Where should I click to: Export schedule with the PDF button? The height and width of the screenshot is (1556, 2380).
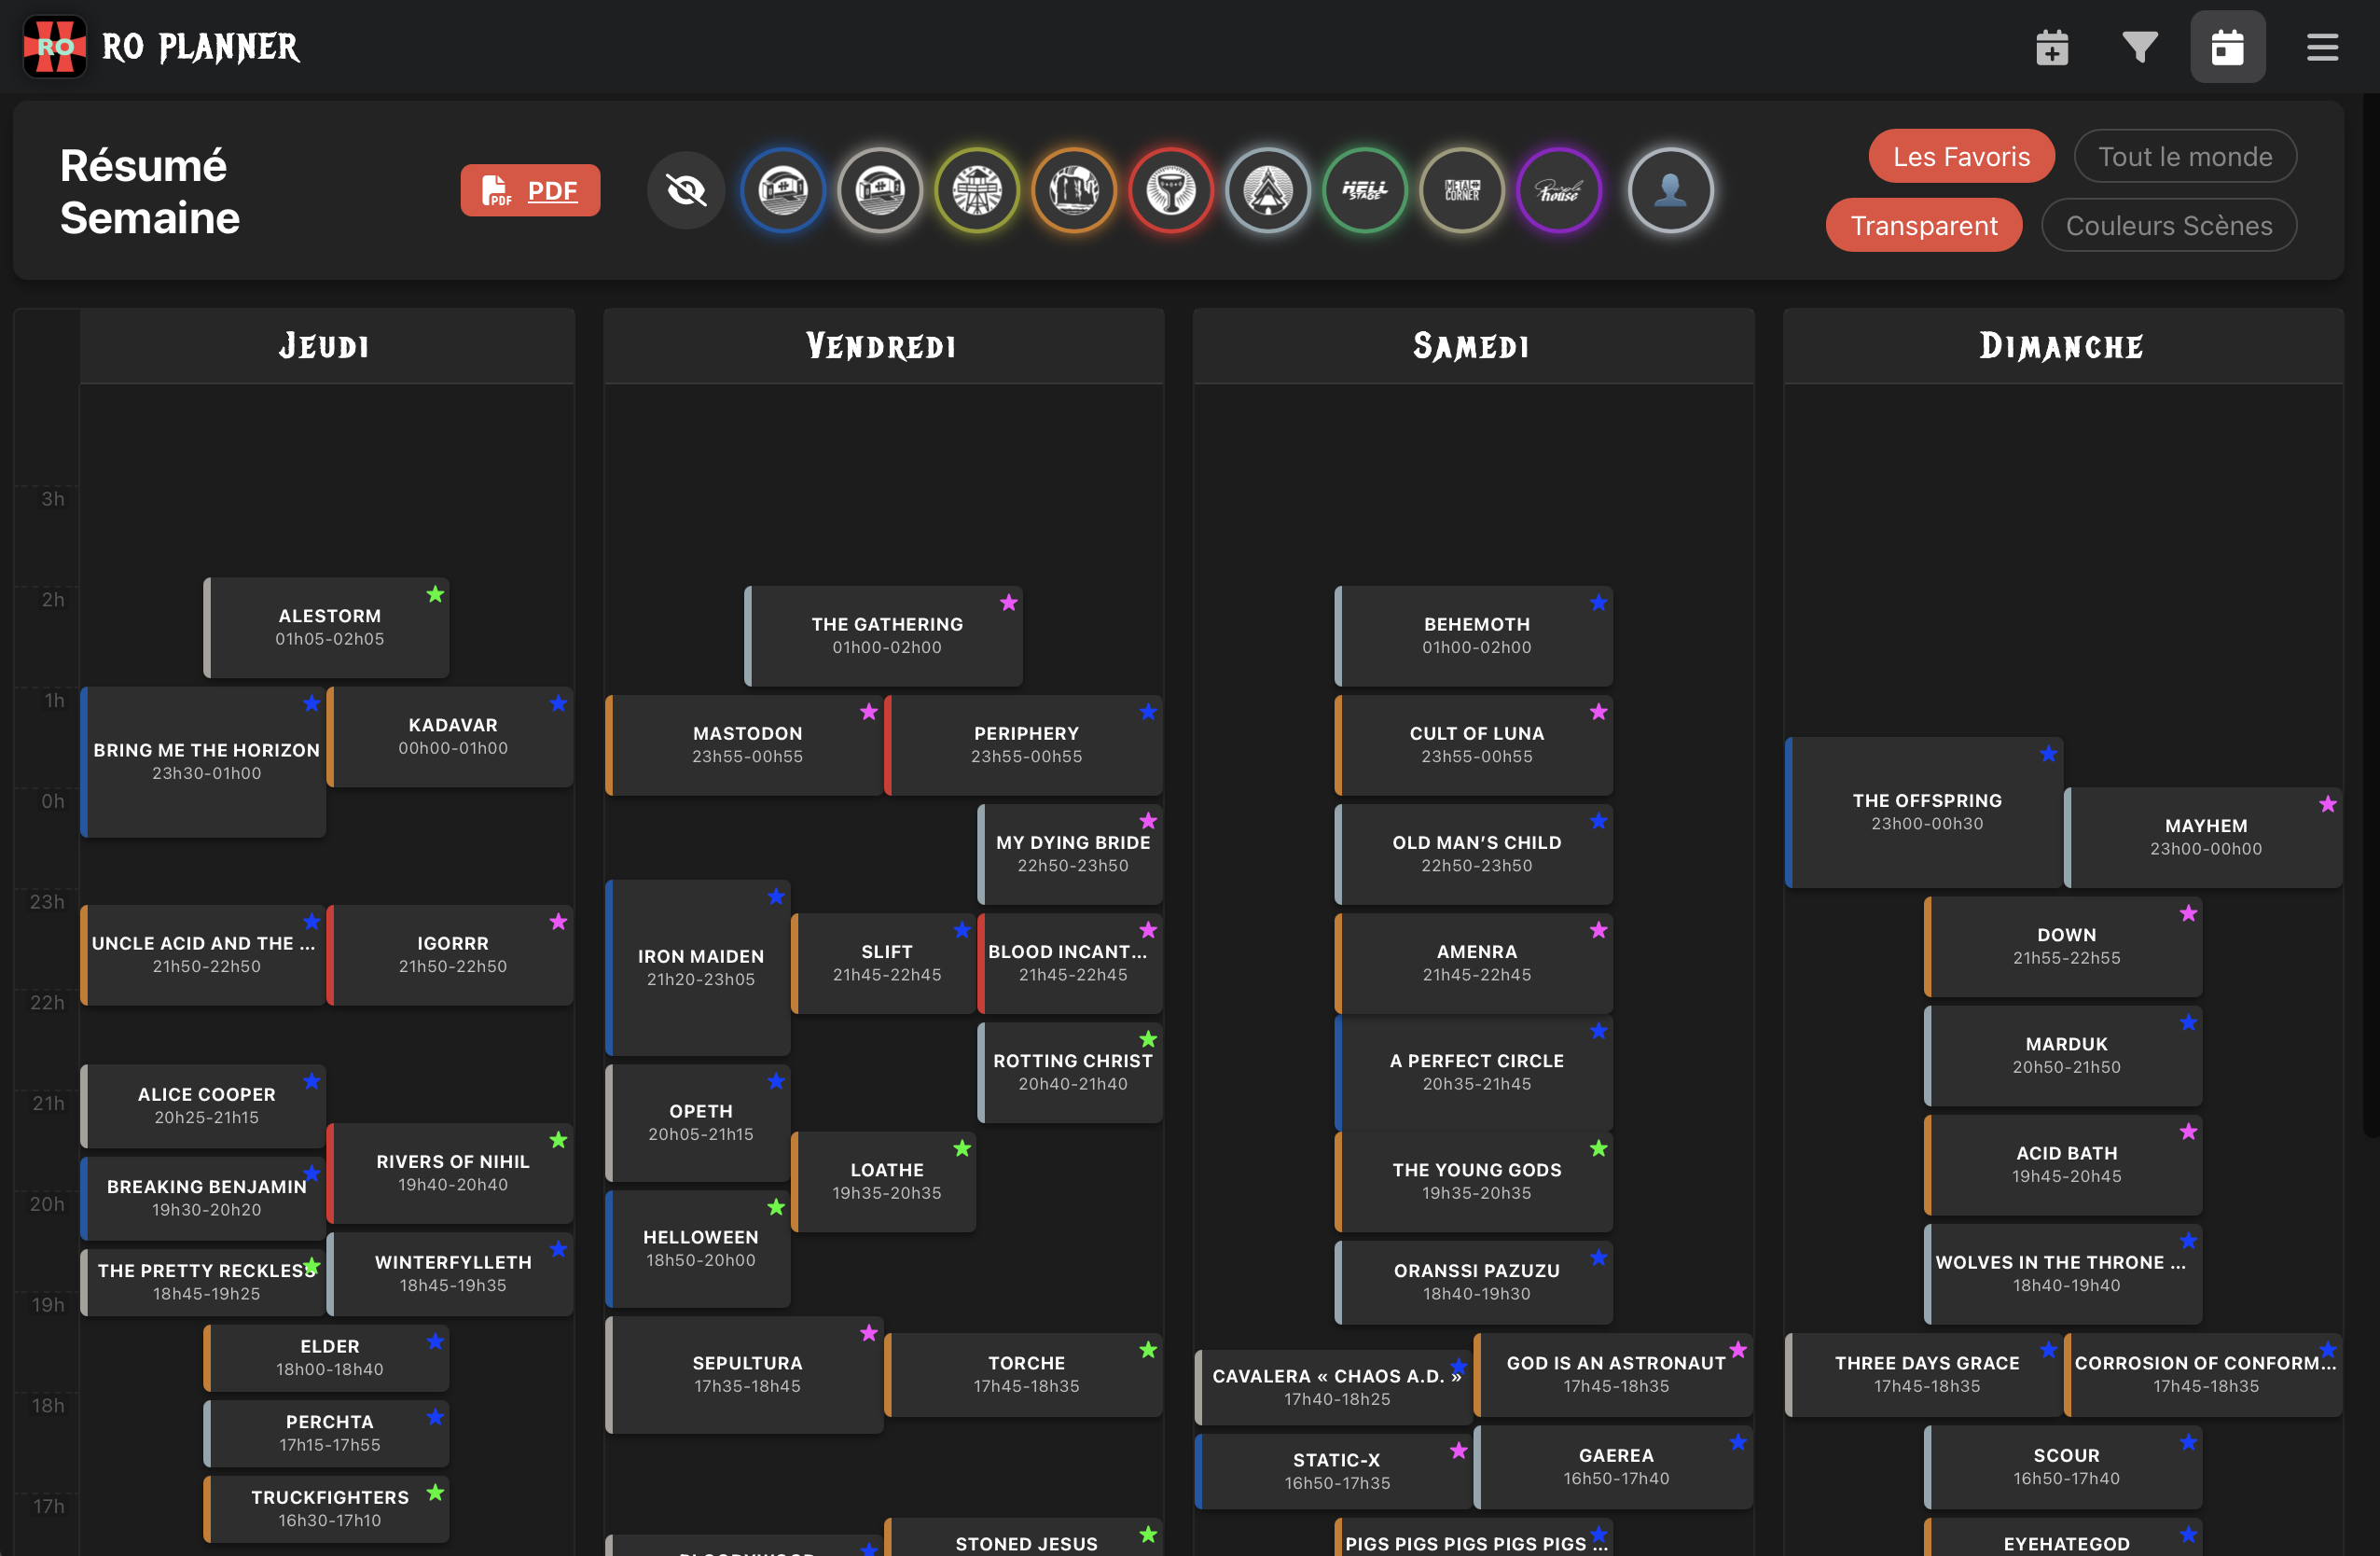pyautogui.click(x=530, y=190)
